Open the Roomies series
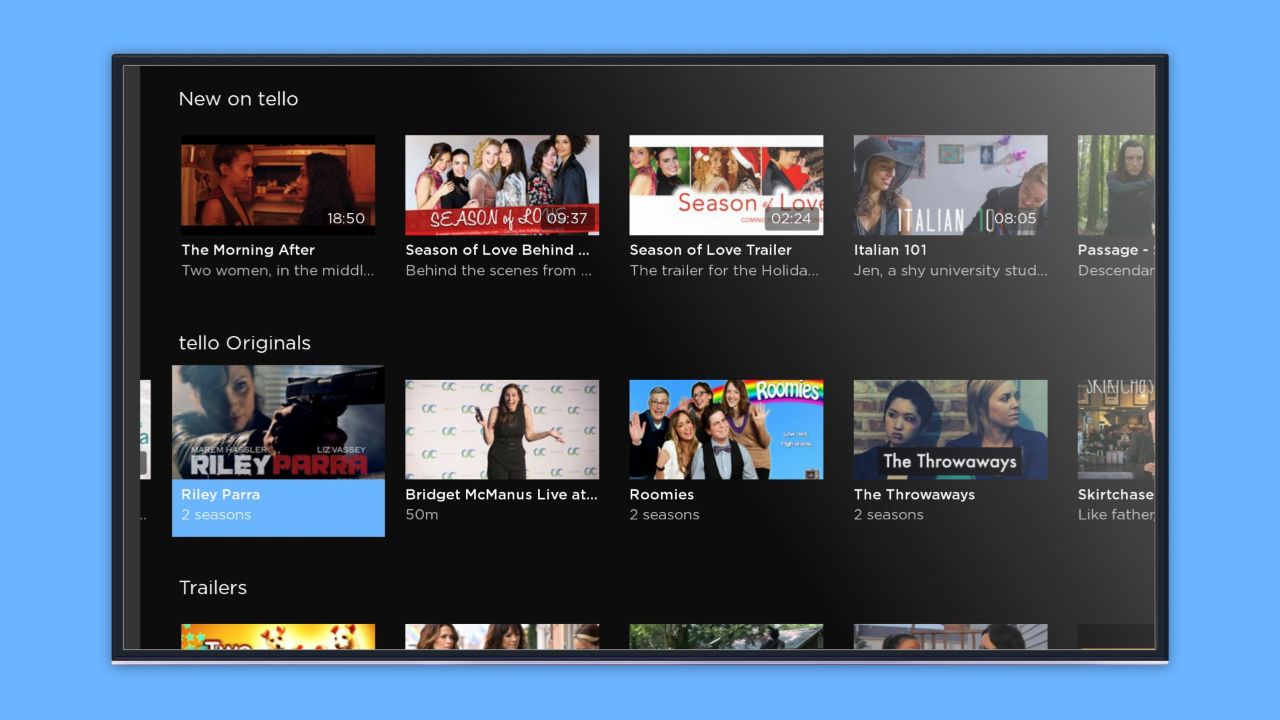 [726, 429]
